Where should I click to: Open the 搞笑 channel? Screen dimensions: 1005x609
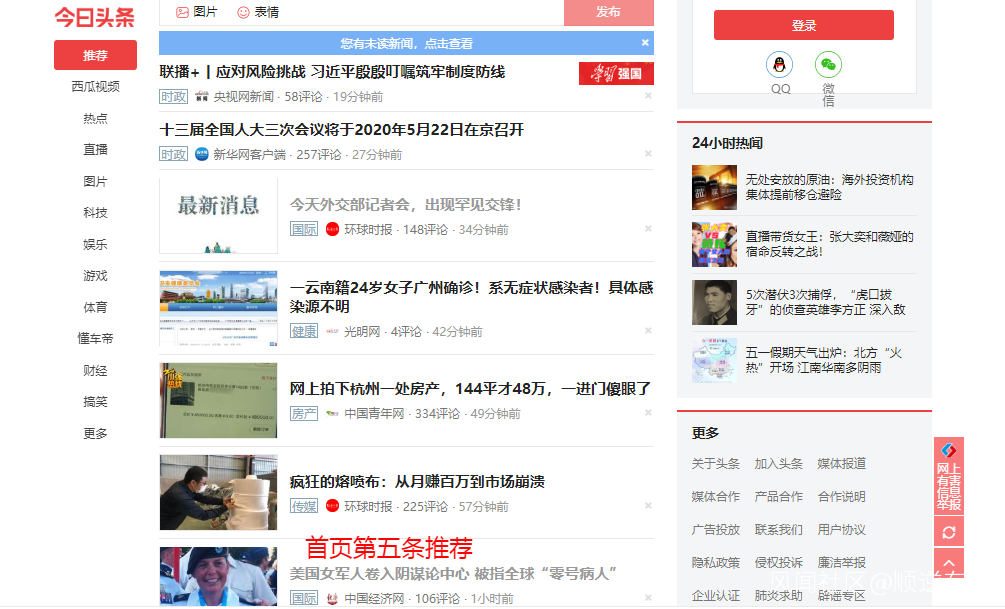coord(95,402)
